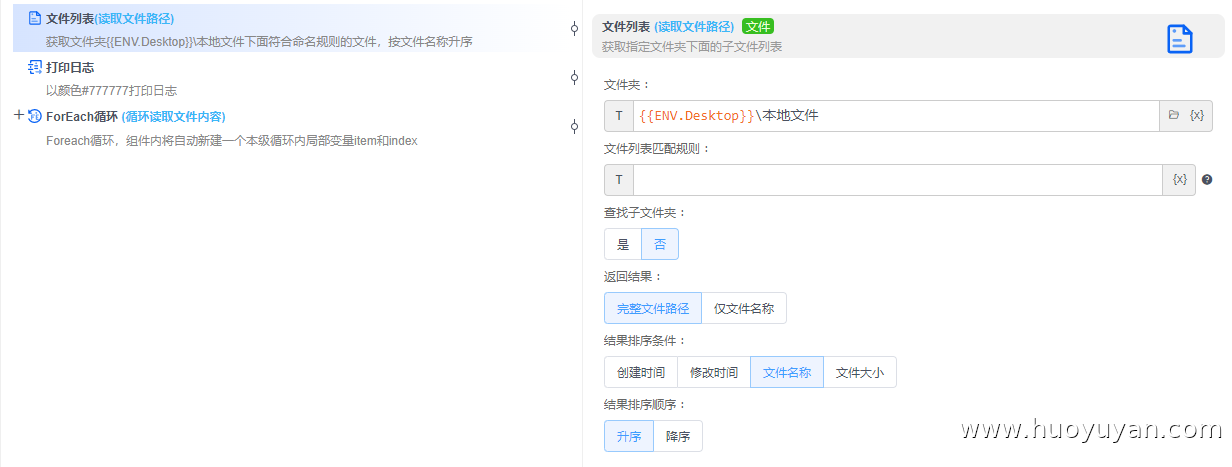Click the 打印日志 step icon
Image resolution: width=1232 pixels, height=467 pixels.
[35, 67]
